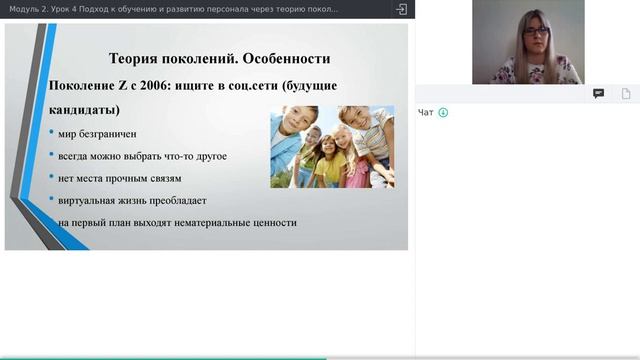Click the 'Чат' label
Image resolution: width=640 pixels, height=360 pixels.
click(426, 113)
